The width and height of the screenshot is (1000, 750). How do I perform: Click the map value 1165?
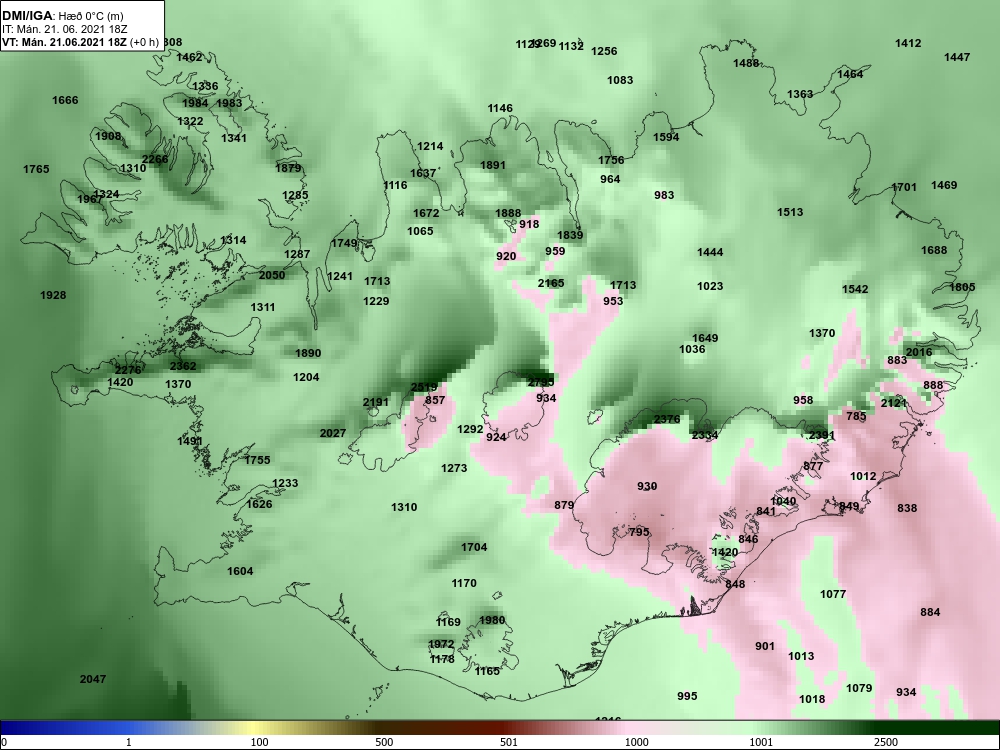(488, 671)
